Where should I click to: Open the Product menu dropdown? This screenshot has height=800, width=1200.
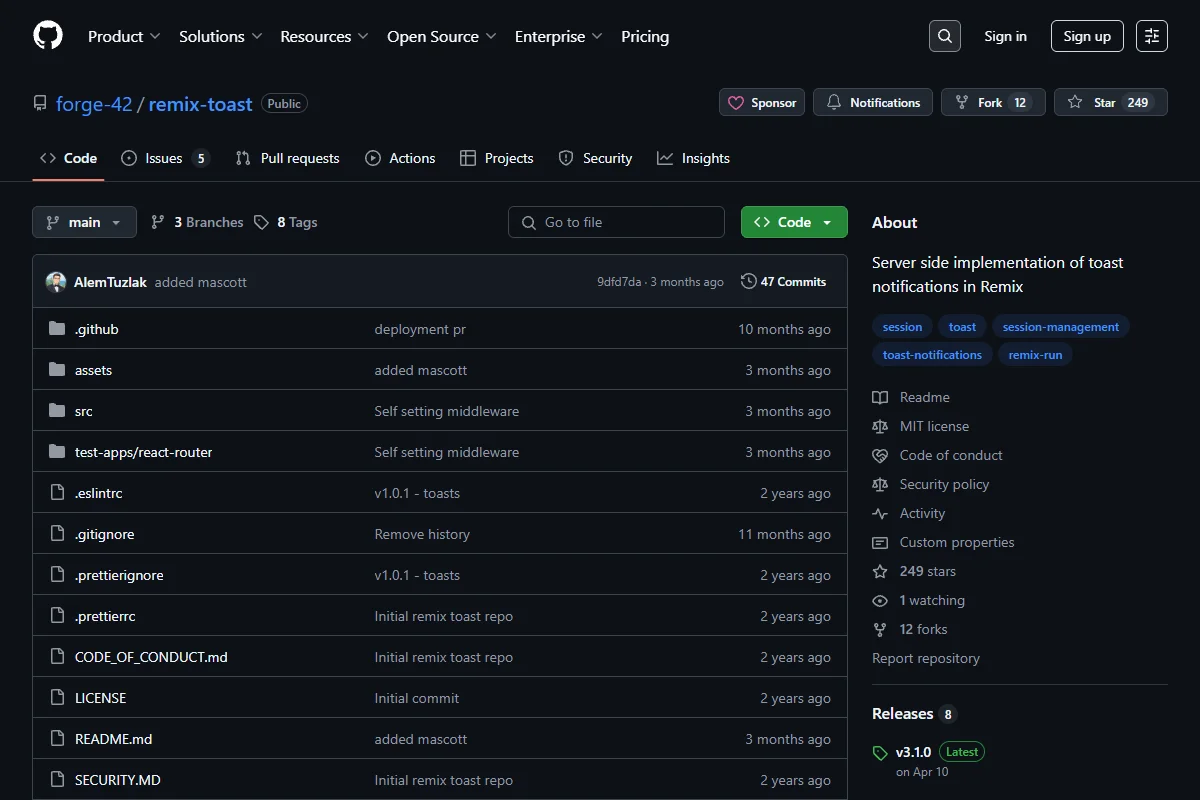(124, 36)
